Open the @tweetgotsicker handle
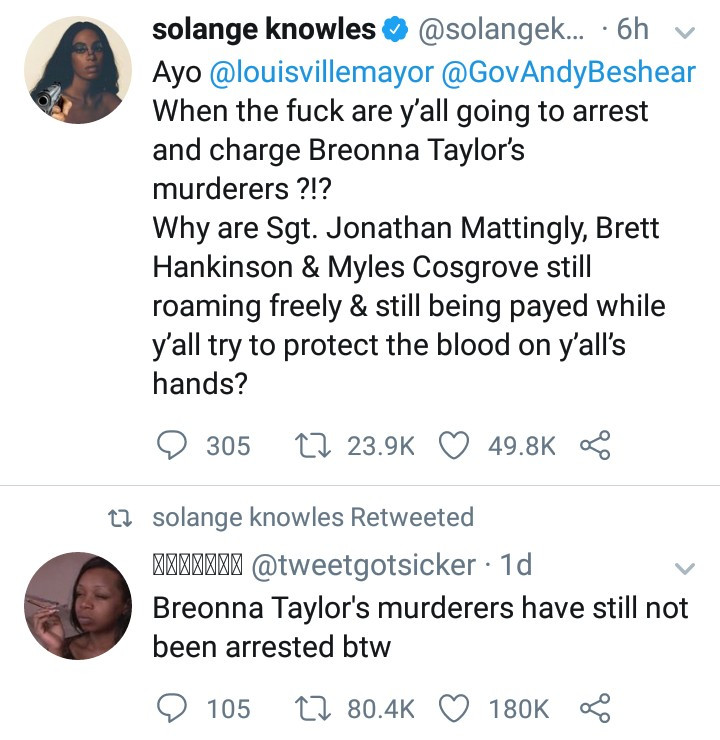 click(x=363, y=565)
